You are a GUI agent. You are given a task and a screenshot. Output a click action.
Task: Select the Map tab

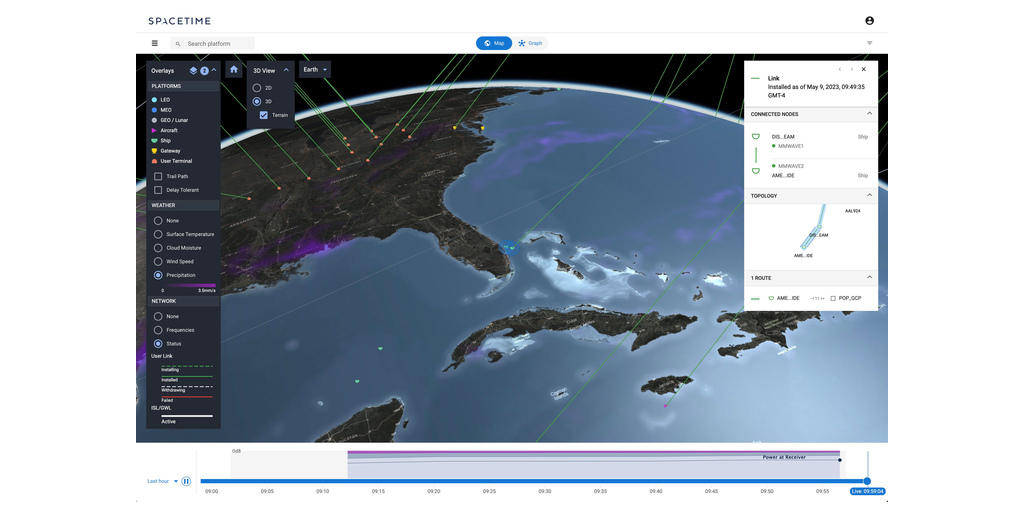tap(493, 43)
